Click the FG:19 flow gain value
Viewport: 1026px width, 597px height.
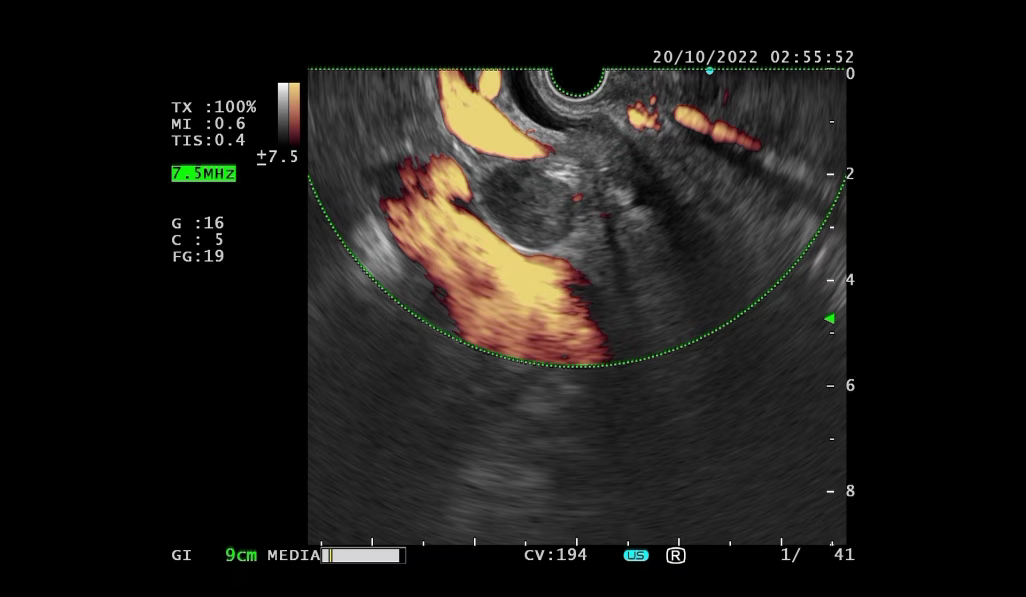(197, 256)
